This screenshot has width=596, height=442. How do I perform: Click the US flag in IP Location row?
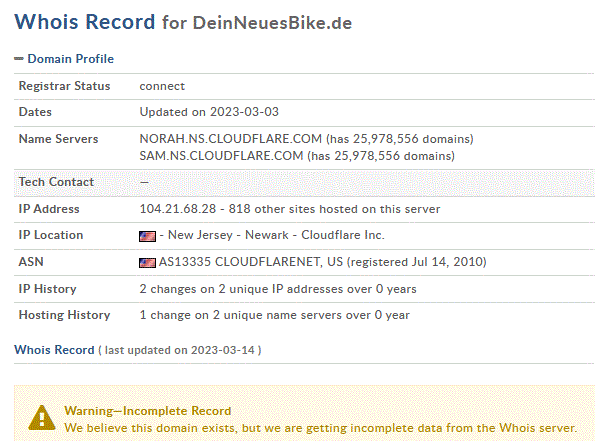click(147, 236)
